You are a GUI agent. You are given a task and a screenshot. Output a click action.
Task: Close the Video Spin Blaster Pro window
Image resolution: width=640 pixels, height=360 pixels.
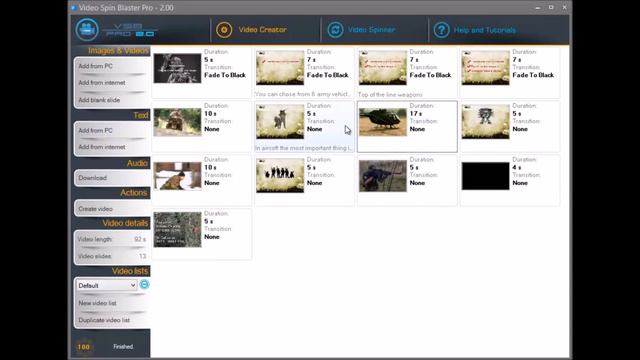564,7
